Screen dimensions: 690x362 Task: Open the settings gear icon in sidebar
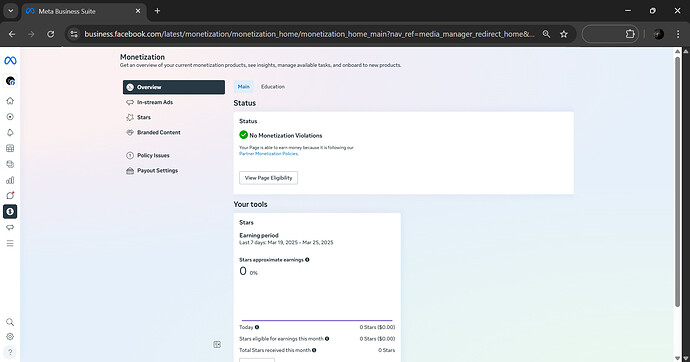pyautogui.click(x=10, y=336)
